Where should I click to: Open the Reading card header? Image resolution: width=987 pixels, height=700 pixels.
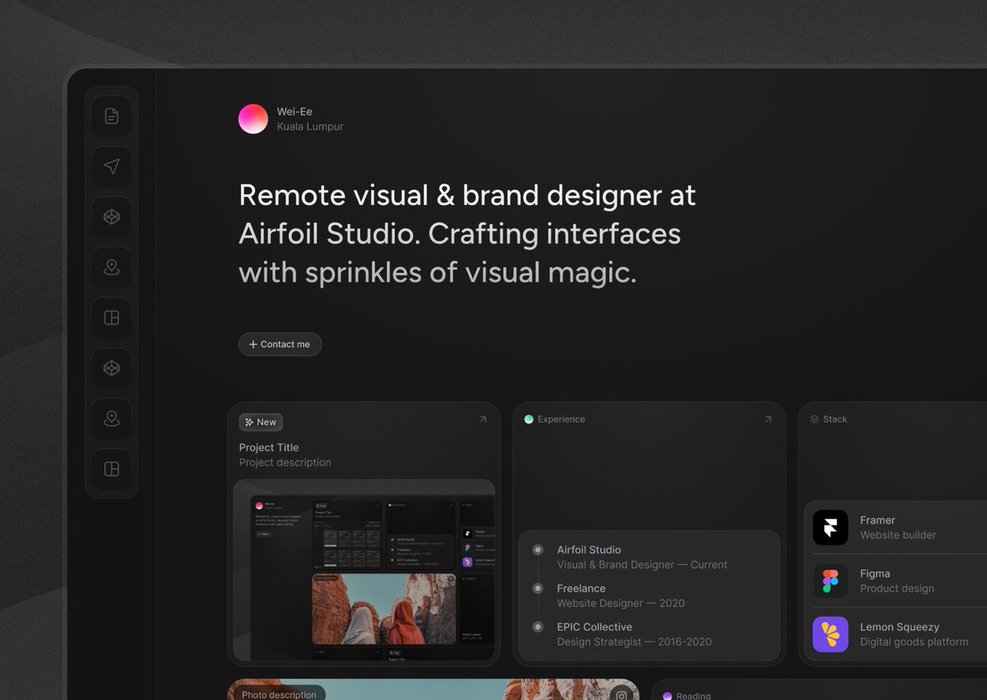693,695
